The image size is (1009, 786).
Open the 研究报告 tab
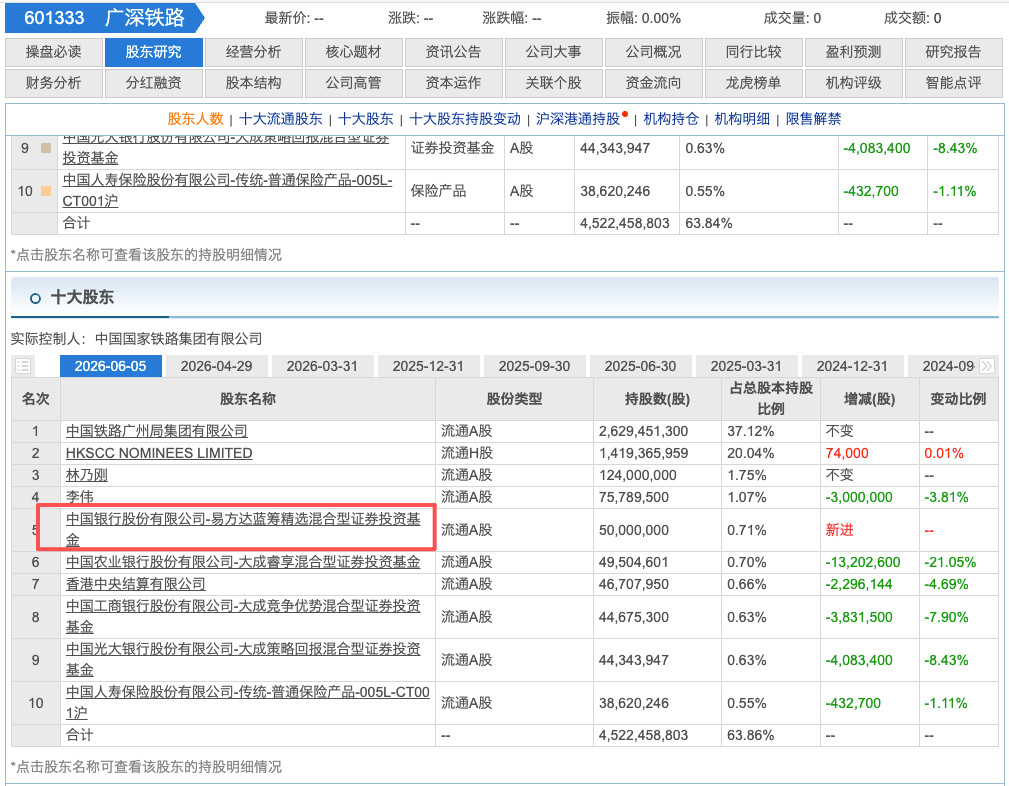(x=953, y=52)
